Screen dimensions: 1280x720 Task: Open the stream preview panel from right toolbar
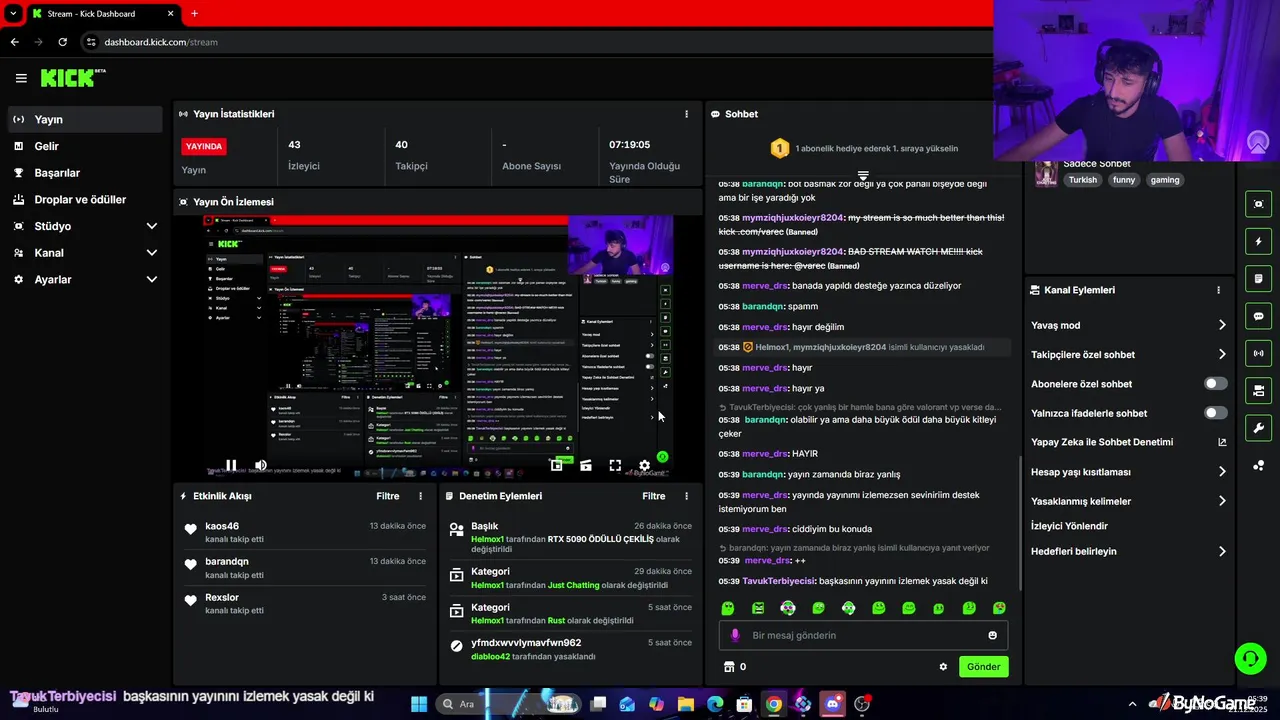click(1258, 204)
